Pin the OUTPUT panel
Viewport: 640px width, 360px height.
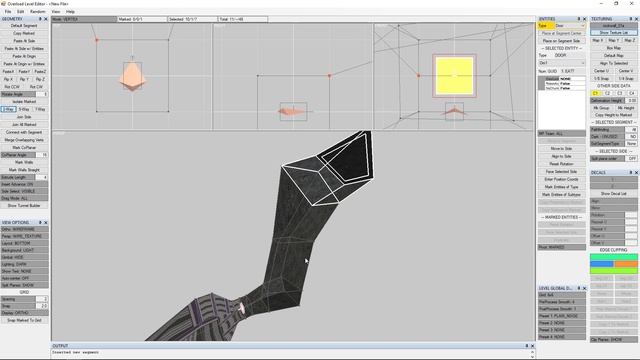point(527,346)
